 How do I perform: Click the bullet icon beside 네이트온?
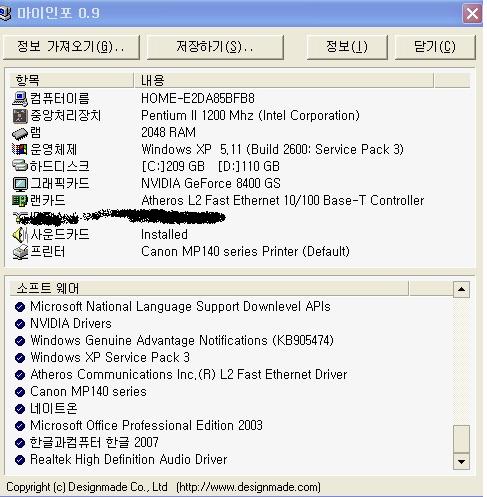(x=20, y=409)
